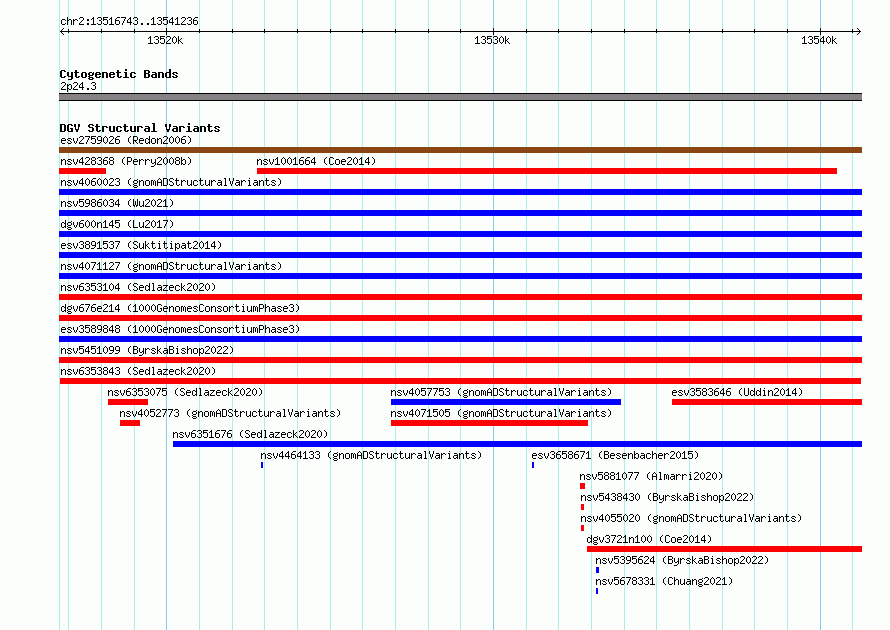Select the red dgv676e214 variant bar
Viewport: 890px width, 630px height.
click(460, 318)
